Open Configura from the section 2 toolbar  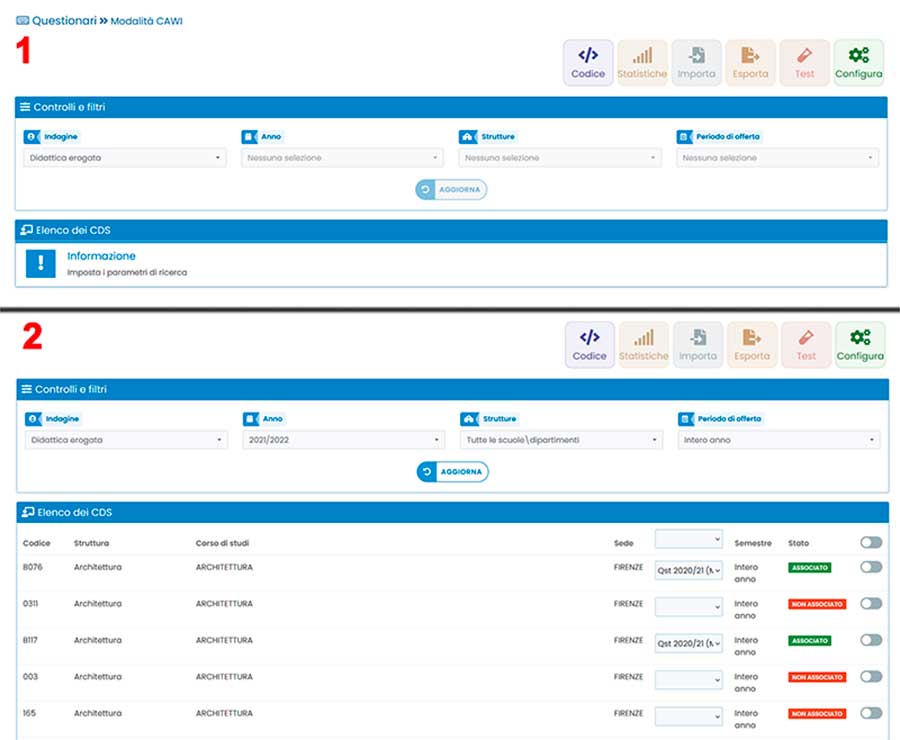(x=860, y=344)
